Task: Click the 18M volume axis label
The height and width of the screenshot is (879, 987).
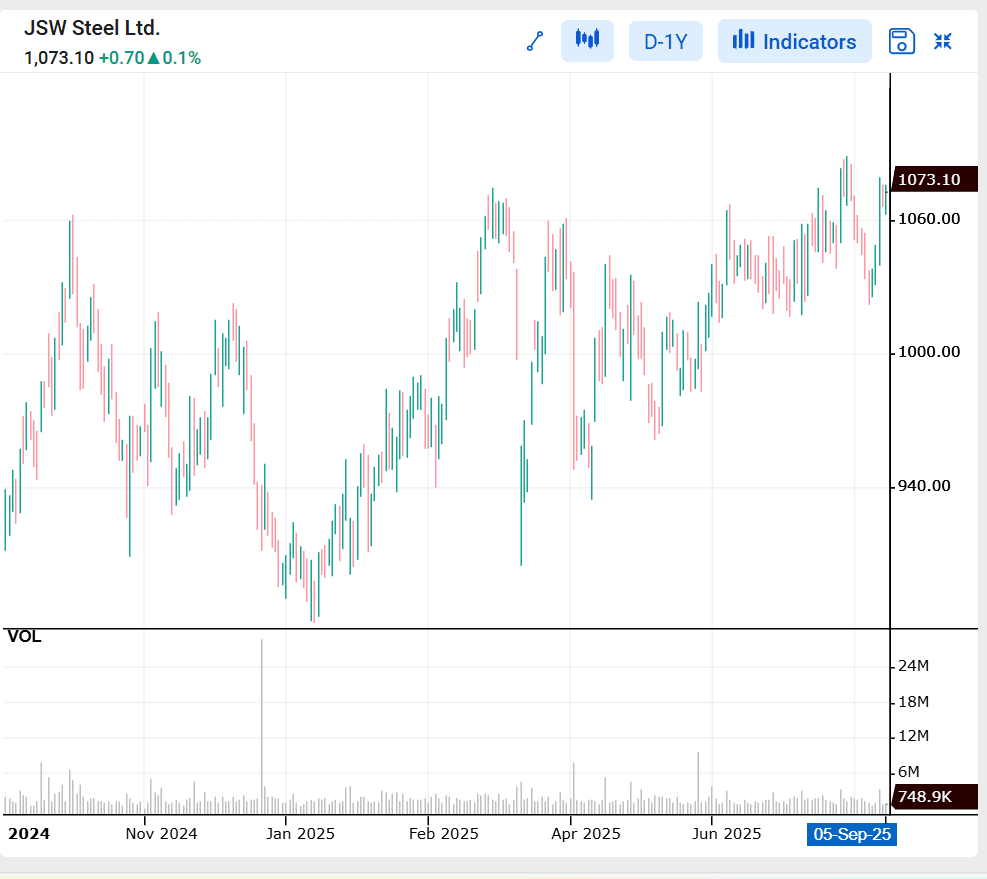Action: point(913,701)
